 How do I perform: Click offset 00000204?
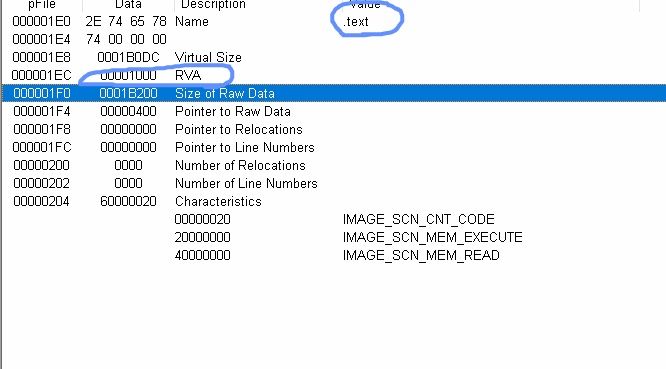(42, 201)
